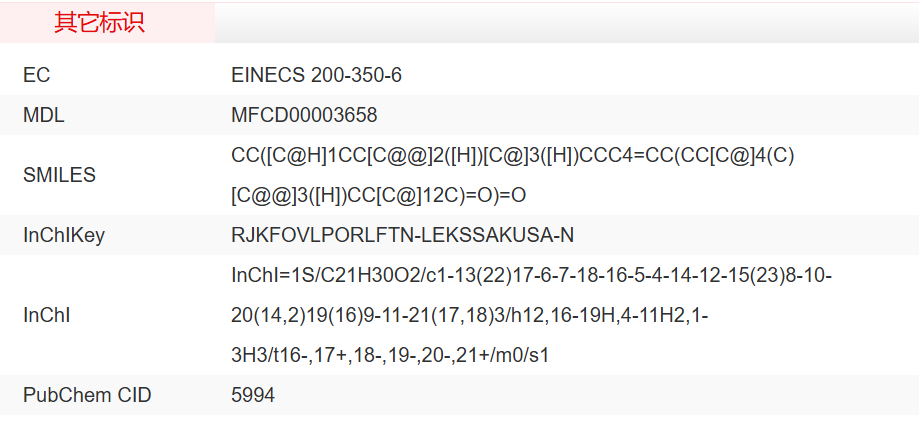Select the InChI row label
This screenshot has width=919, height=421.
[46, 315]
